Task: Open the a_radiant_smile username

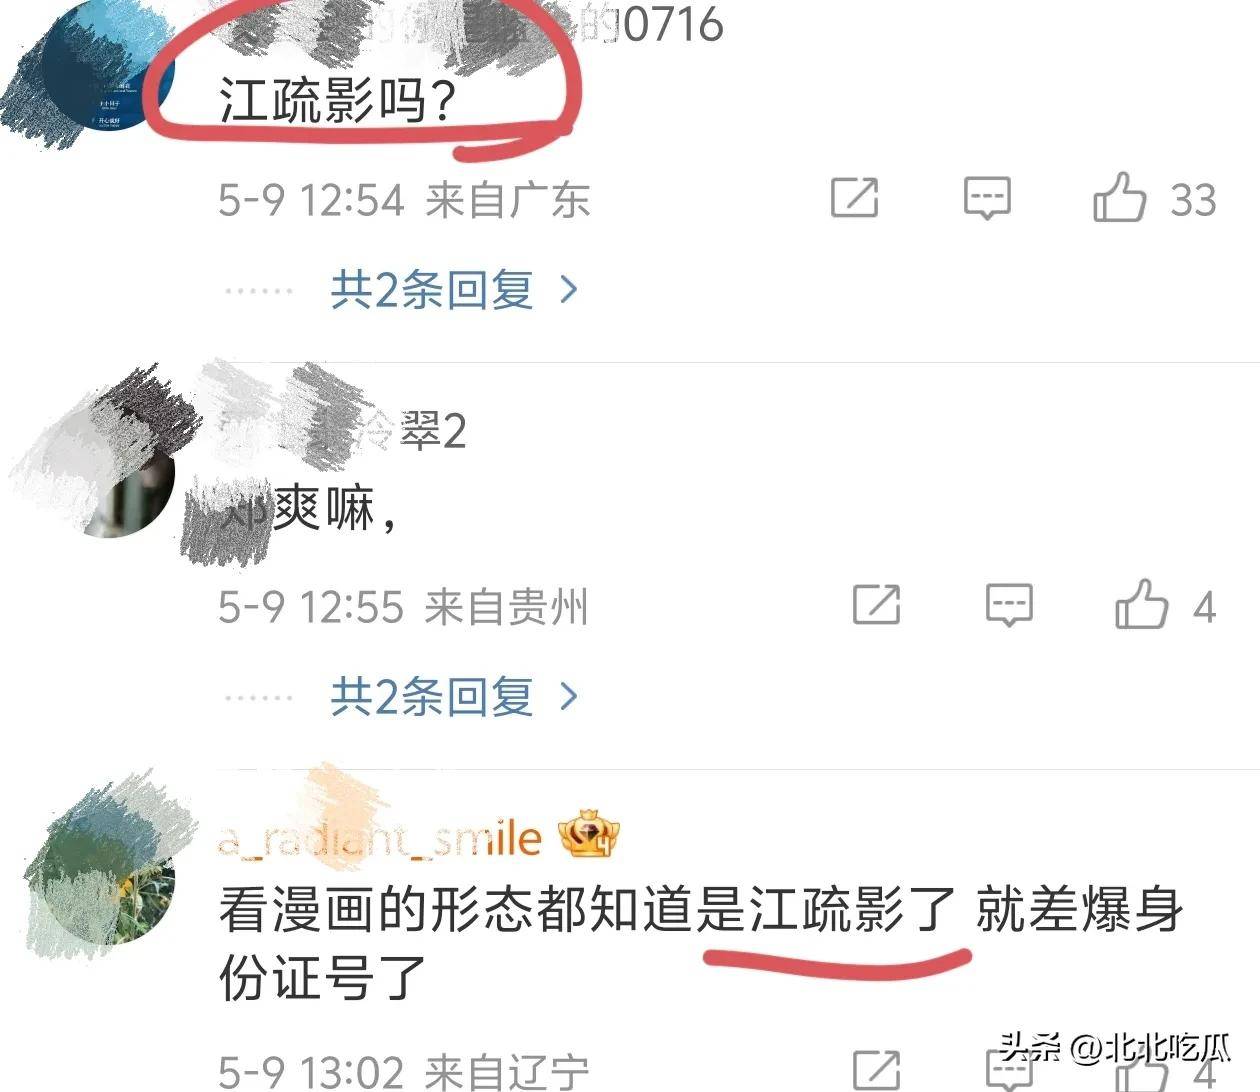Action: click(x=380, y=838)
